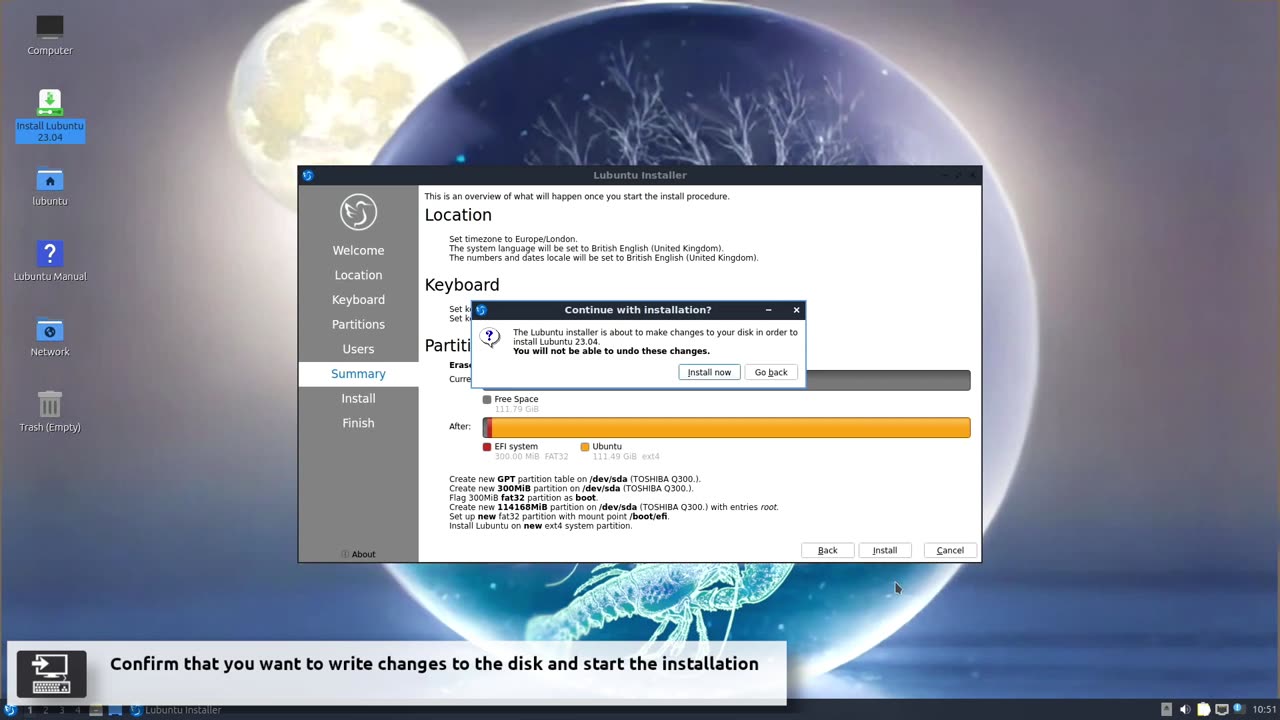Choose Go back in the confirmation dialog
The image size is (1280, 720).
771,372
